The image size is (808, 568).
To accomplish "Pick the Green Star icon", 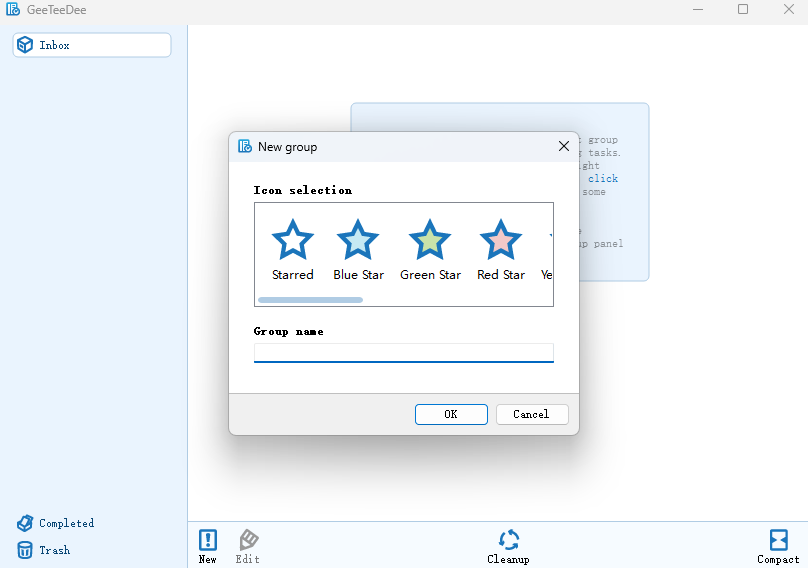I will pyautogui.click(x=430, y=250).
